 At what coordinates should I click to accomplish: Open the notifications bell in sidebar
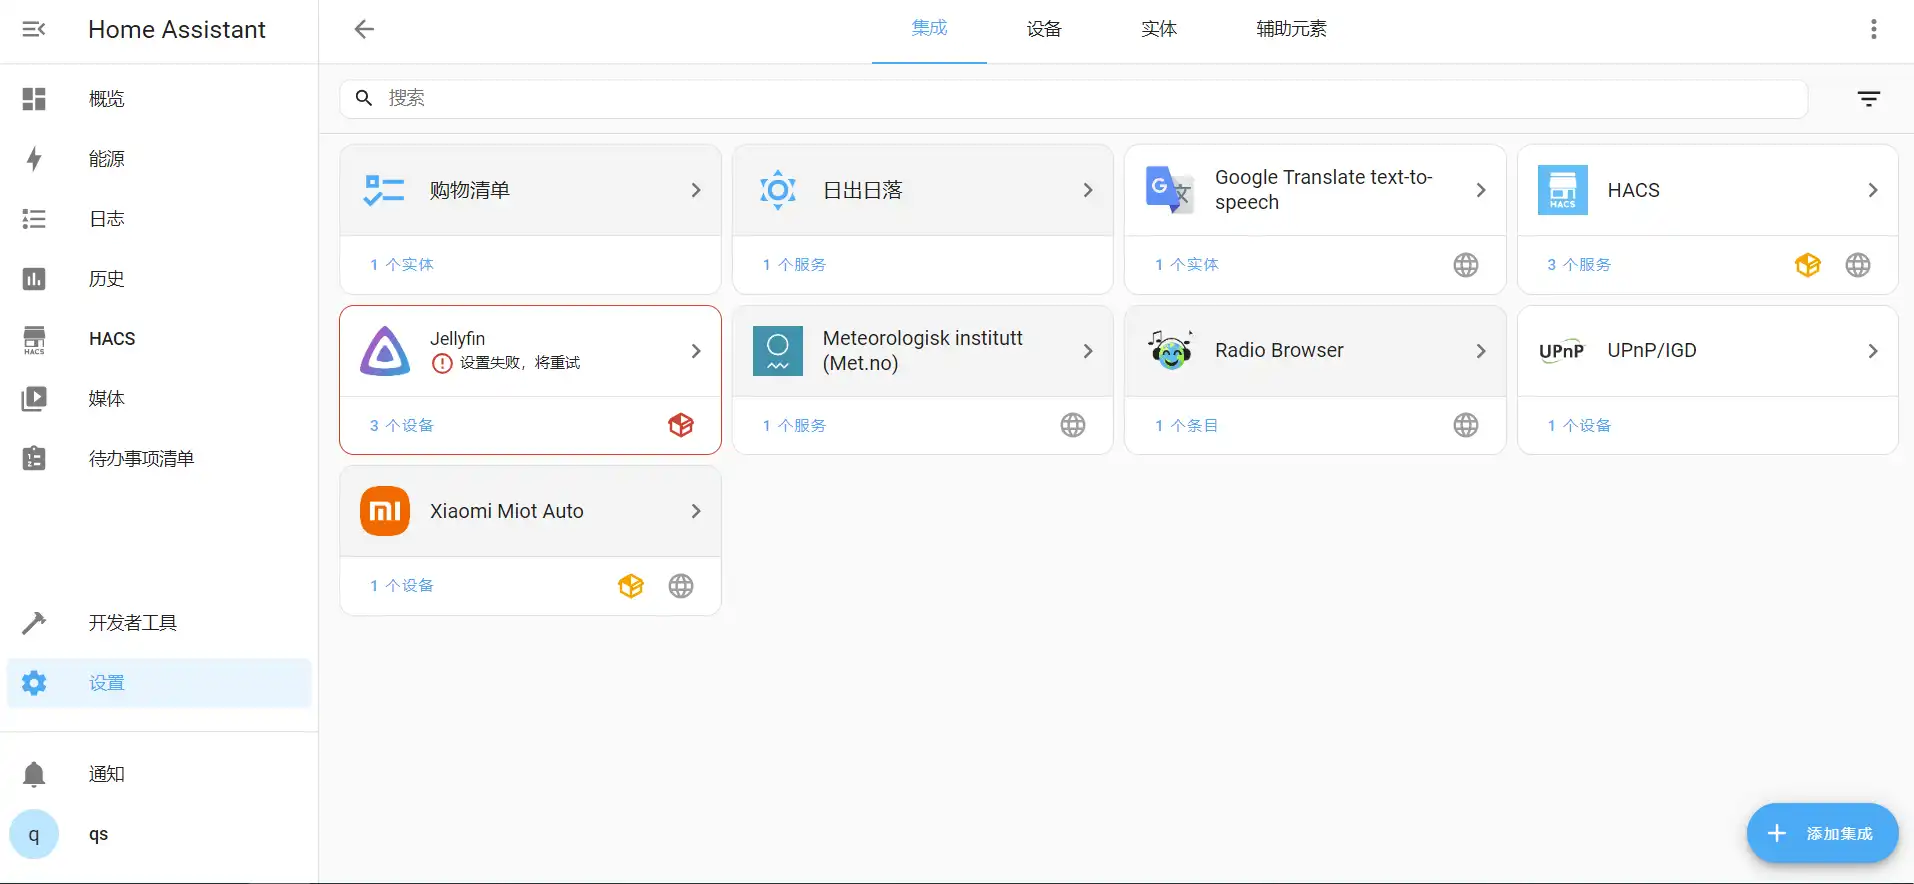tap(34, 773)
